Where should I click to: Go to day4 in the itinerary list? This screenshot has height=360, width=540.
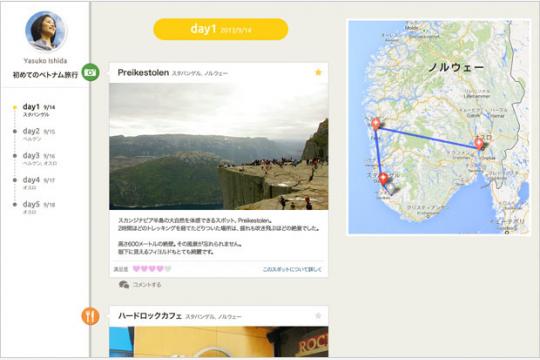click(38, 183)
